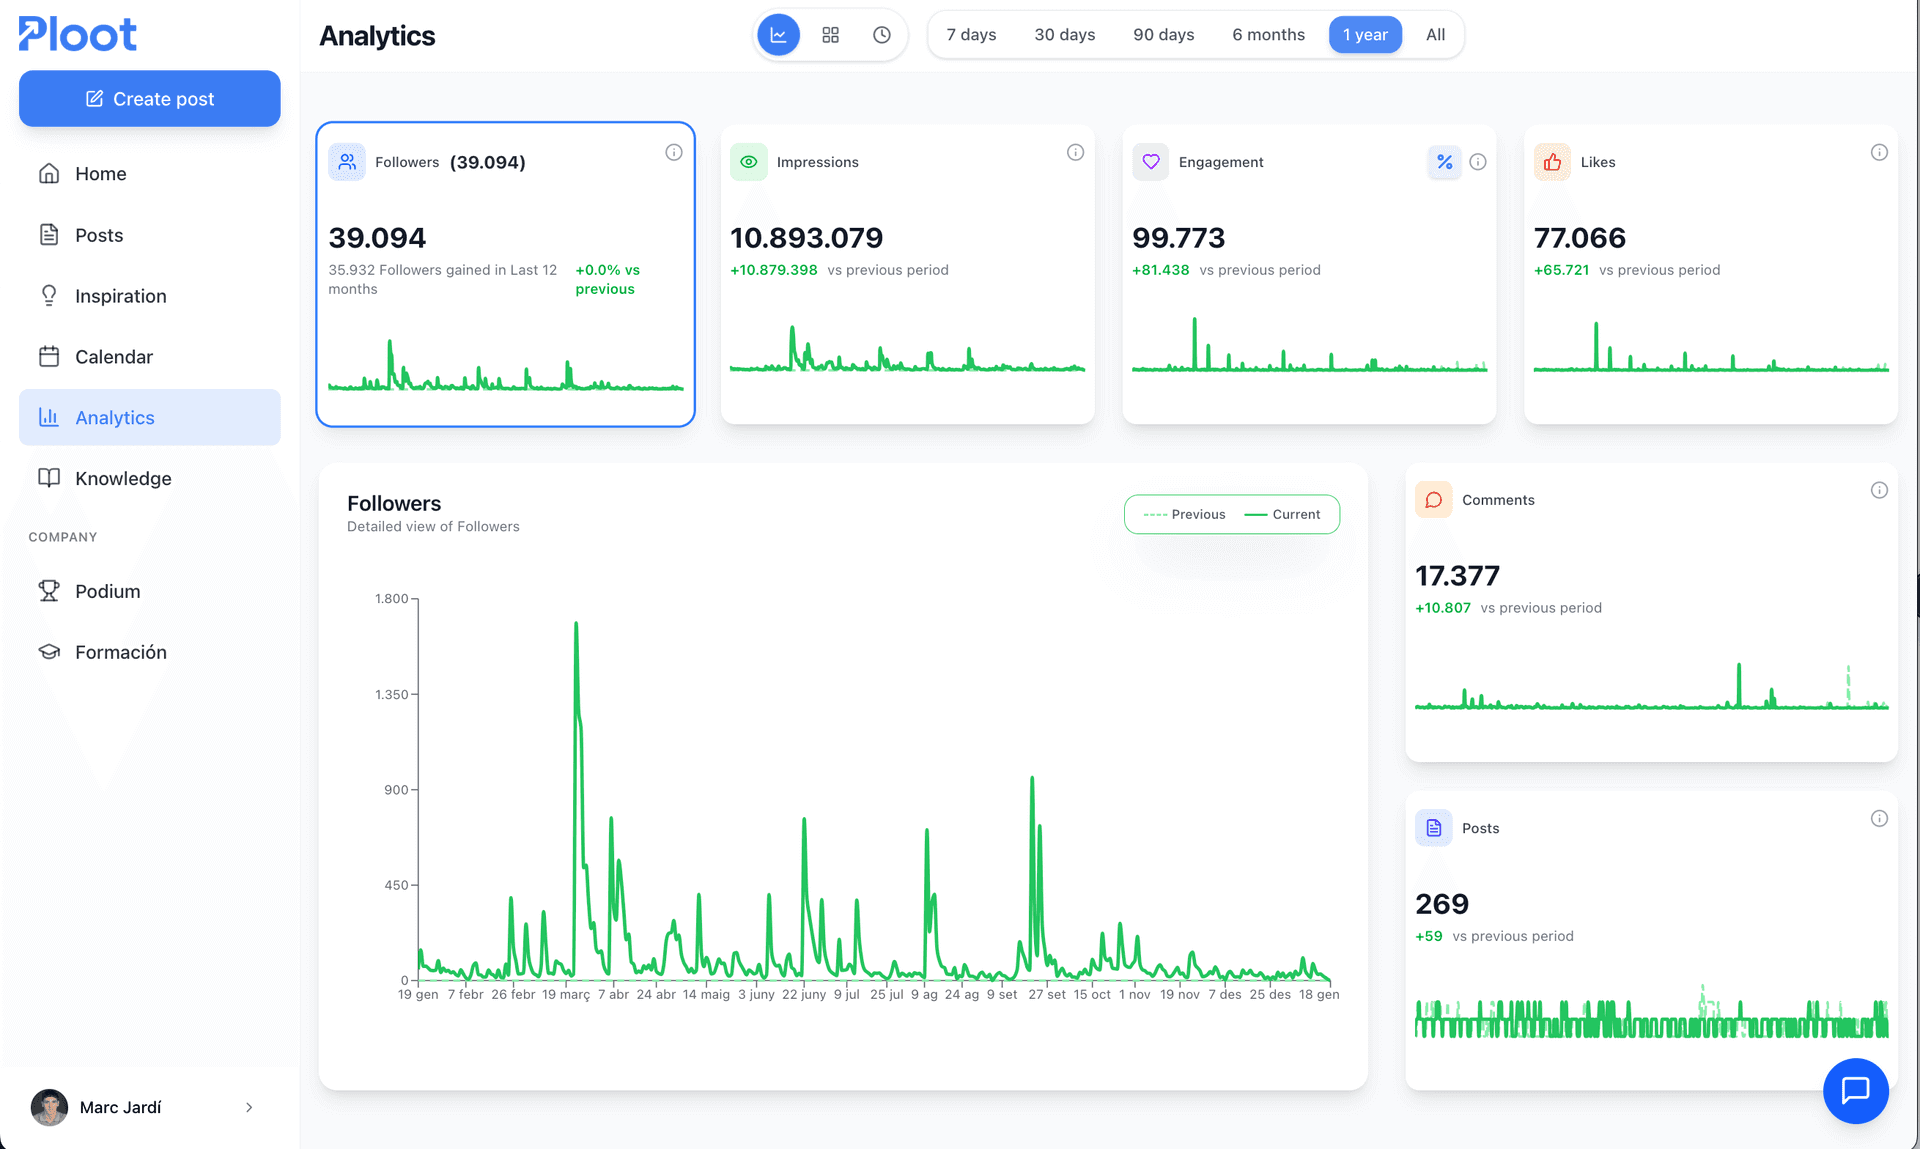Click the Comments card info icon

1879,490
